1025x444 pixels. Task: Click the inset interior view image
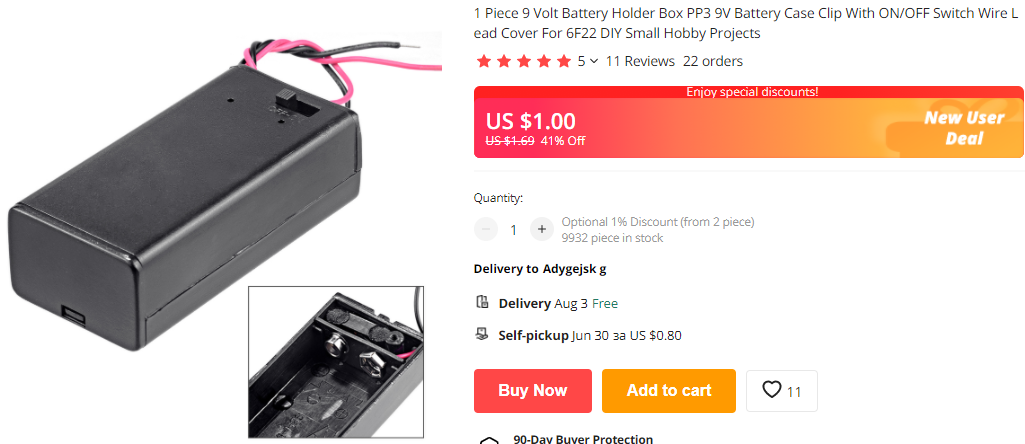click(336, 362)
